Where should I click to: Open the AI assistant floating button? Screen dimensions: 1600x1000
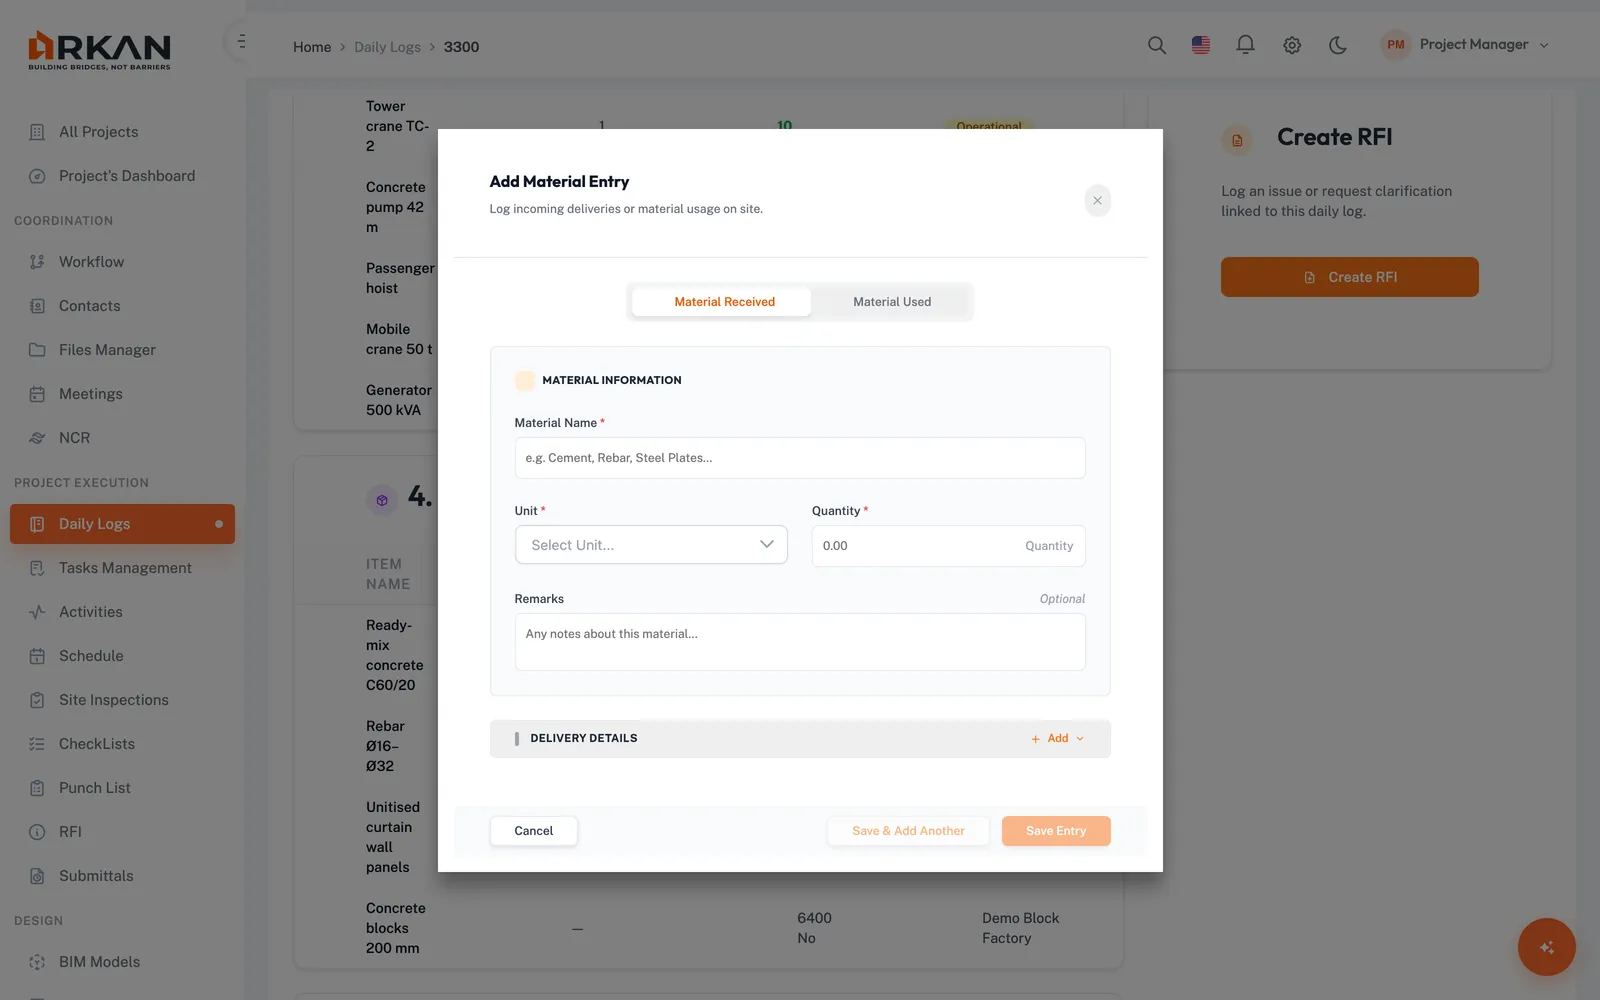[1546, 947]
